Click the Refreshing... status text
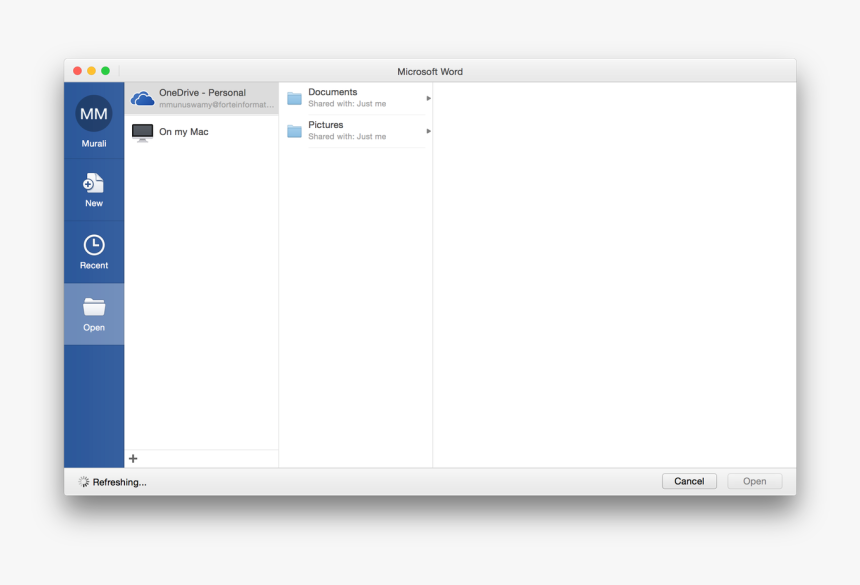 (120, 482)
